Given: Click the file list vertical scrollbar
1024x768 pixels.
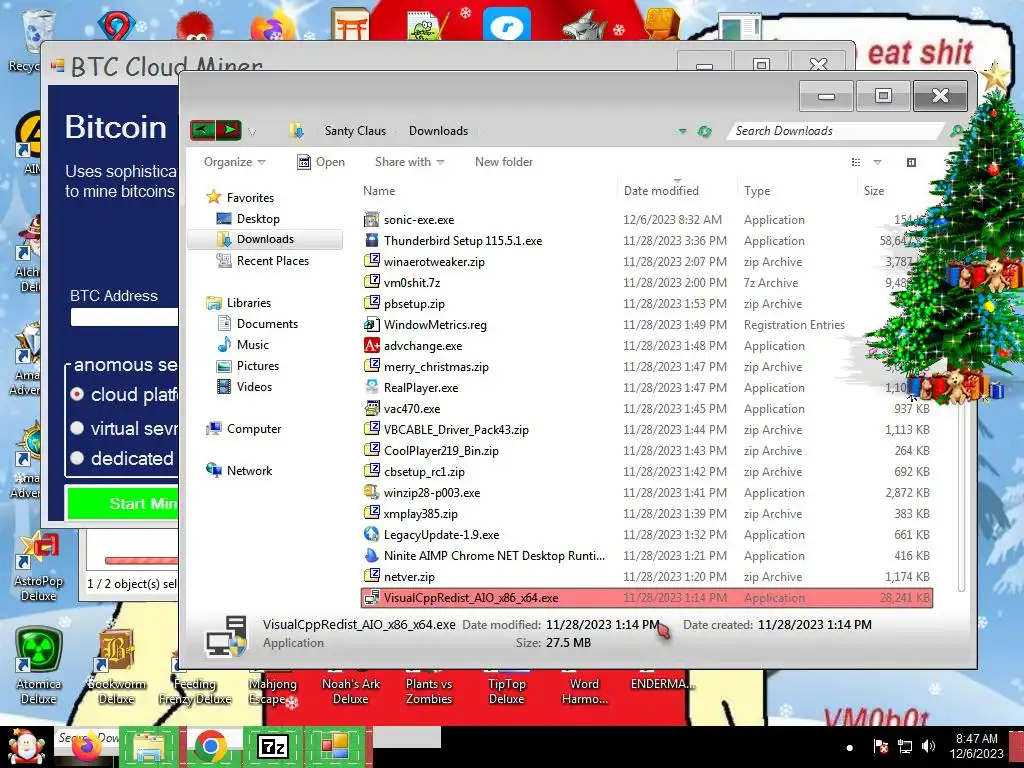Looking at the screenshot, I should click(961, 496).
